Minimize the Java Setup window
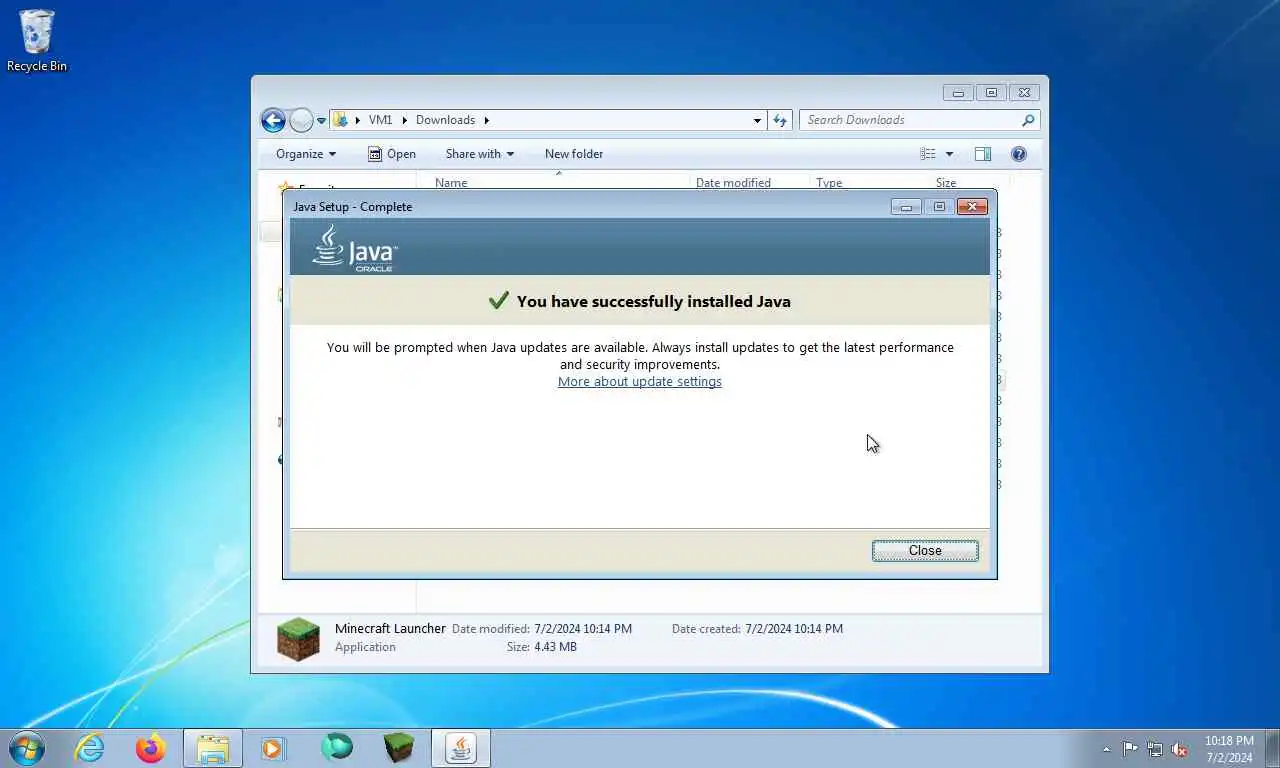This screenshot has height=768, width=1280. point(906,207)
